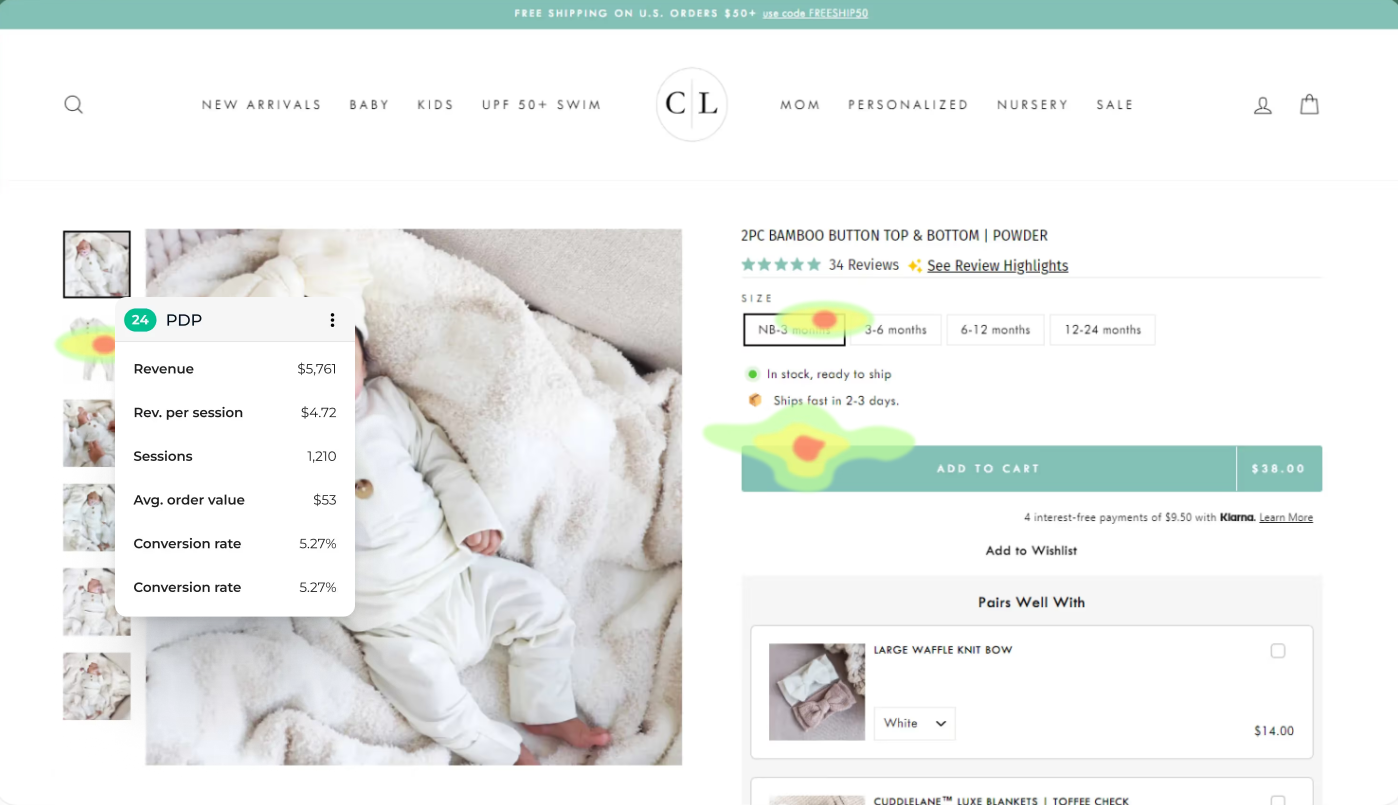1398x805 pixels.
Task: Select the 3-6 months size option
Action: 895,330
